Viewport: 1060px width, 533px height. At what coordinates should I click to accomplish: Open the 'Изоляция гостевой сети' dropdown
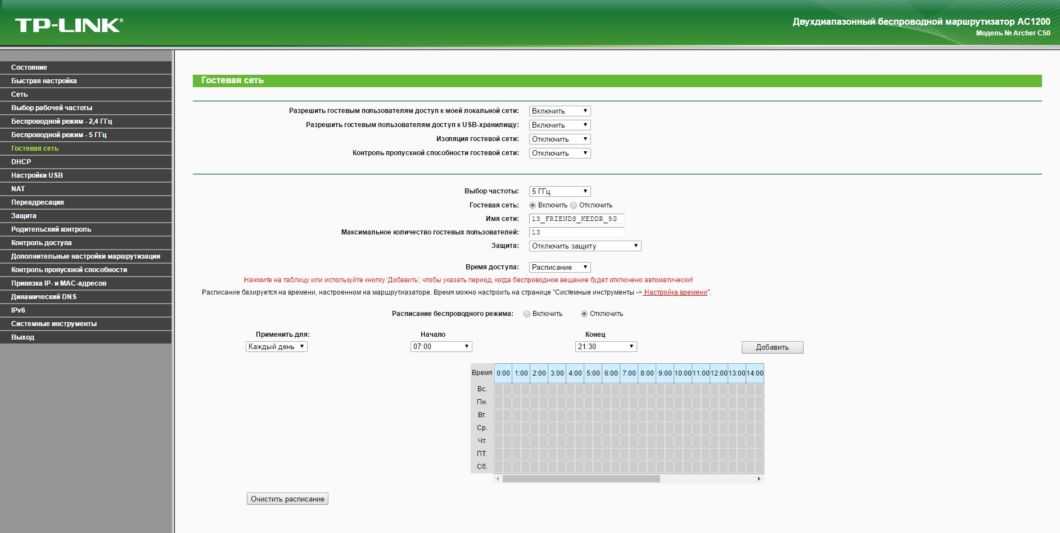[x=559, y=139]
